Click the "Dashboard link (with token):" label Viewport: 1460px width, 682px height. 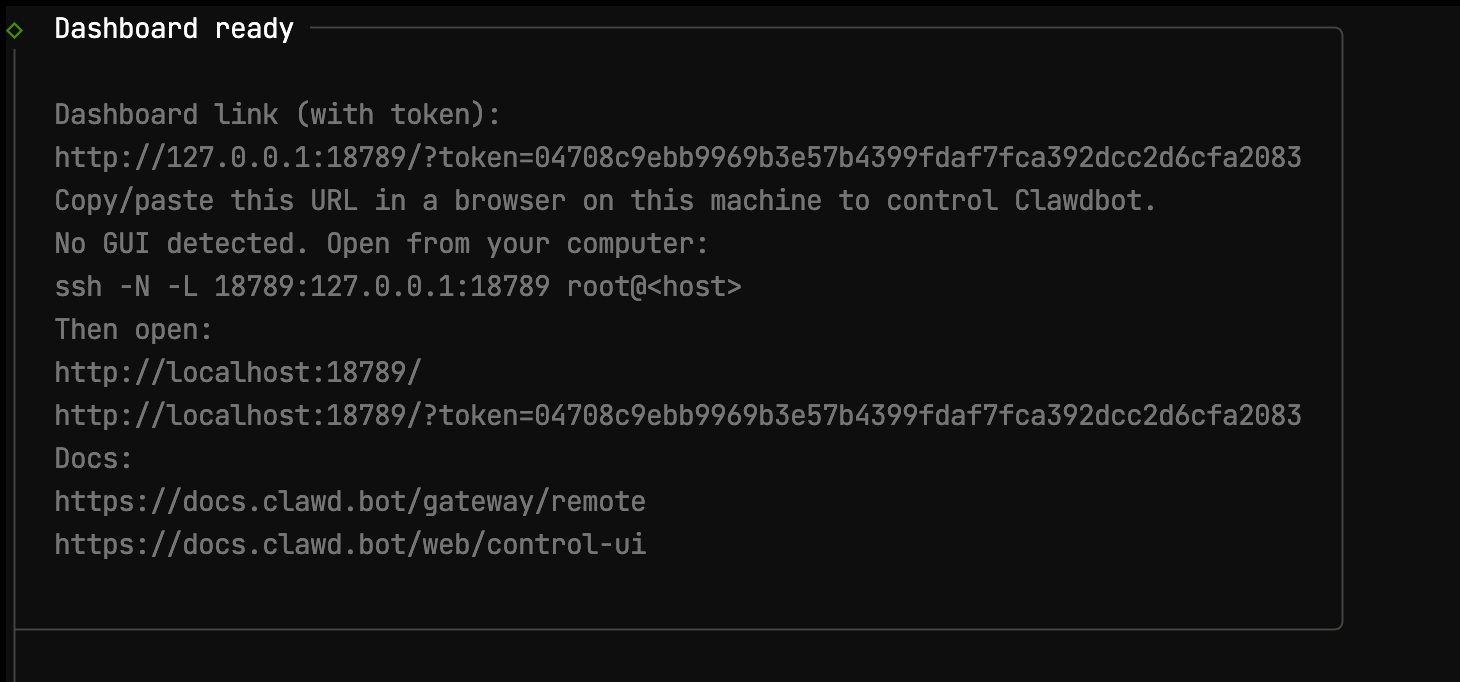tap(277, 115)
